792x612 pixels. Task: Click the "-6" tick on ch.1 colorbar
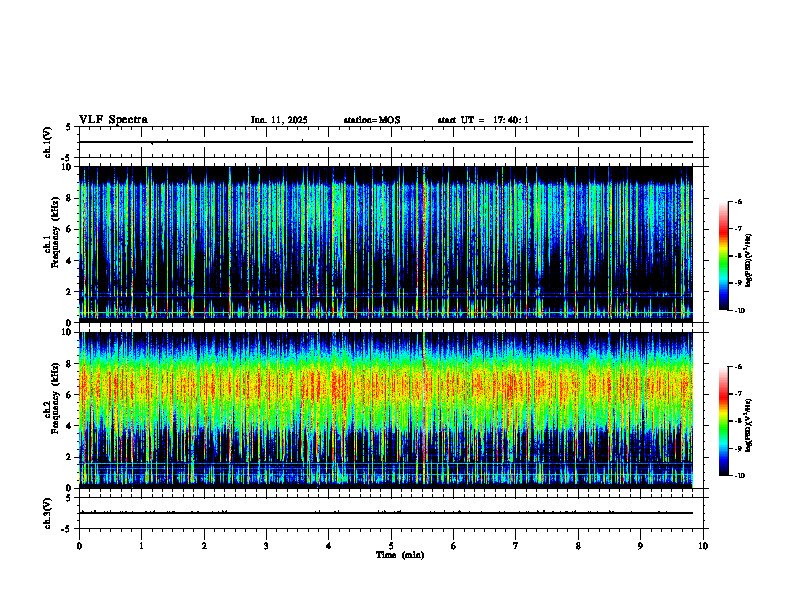pyautogui.click(x=738, y=202)
